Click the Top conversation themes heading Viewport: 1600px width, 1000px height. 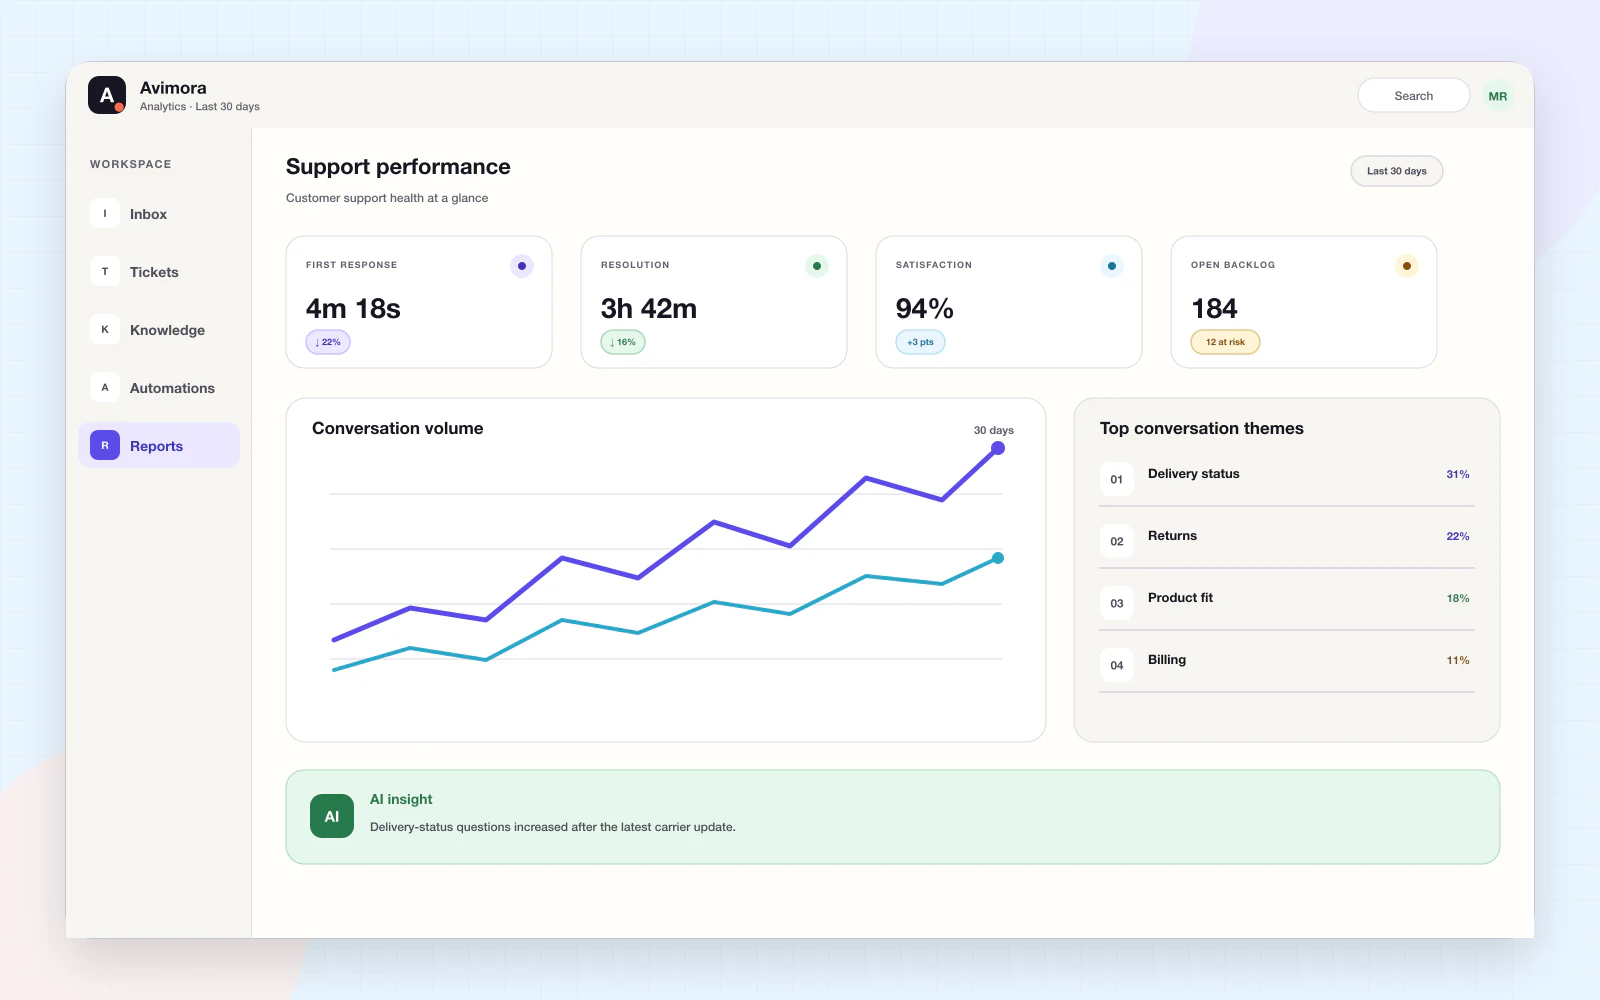click(1201, 428)
